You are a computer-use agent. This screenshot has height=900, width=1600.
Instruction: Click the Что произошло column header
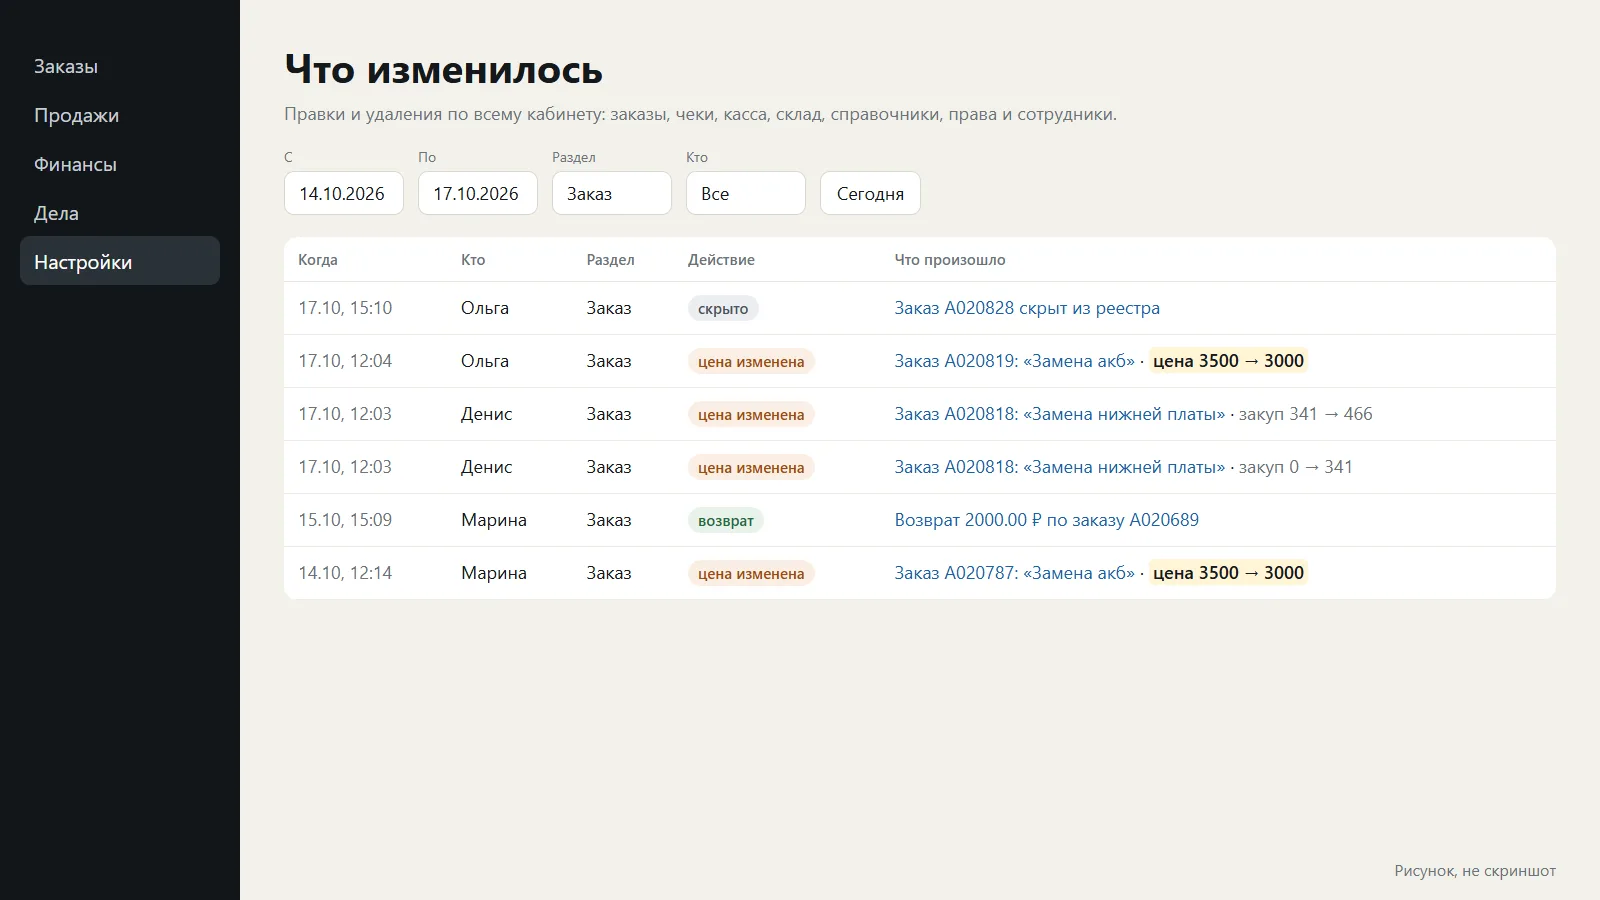950,260
